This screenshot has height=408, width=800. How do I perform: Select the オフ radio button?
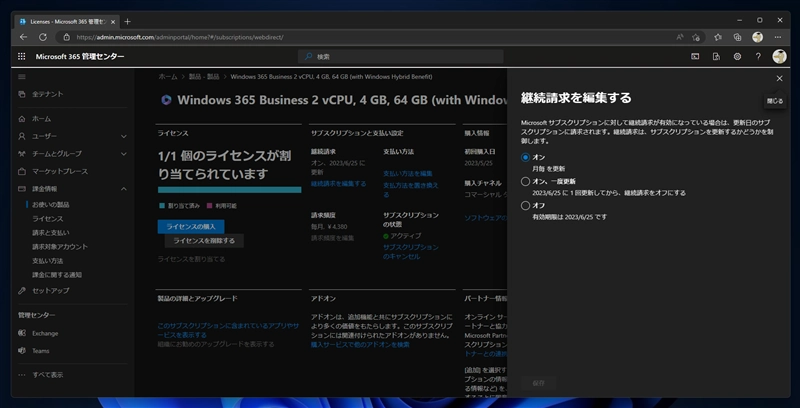click(x=526, y=206)
